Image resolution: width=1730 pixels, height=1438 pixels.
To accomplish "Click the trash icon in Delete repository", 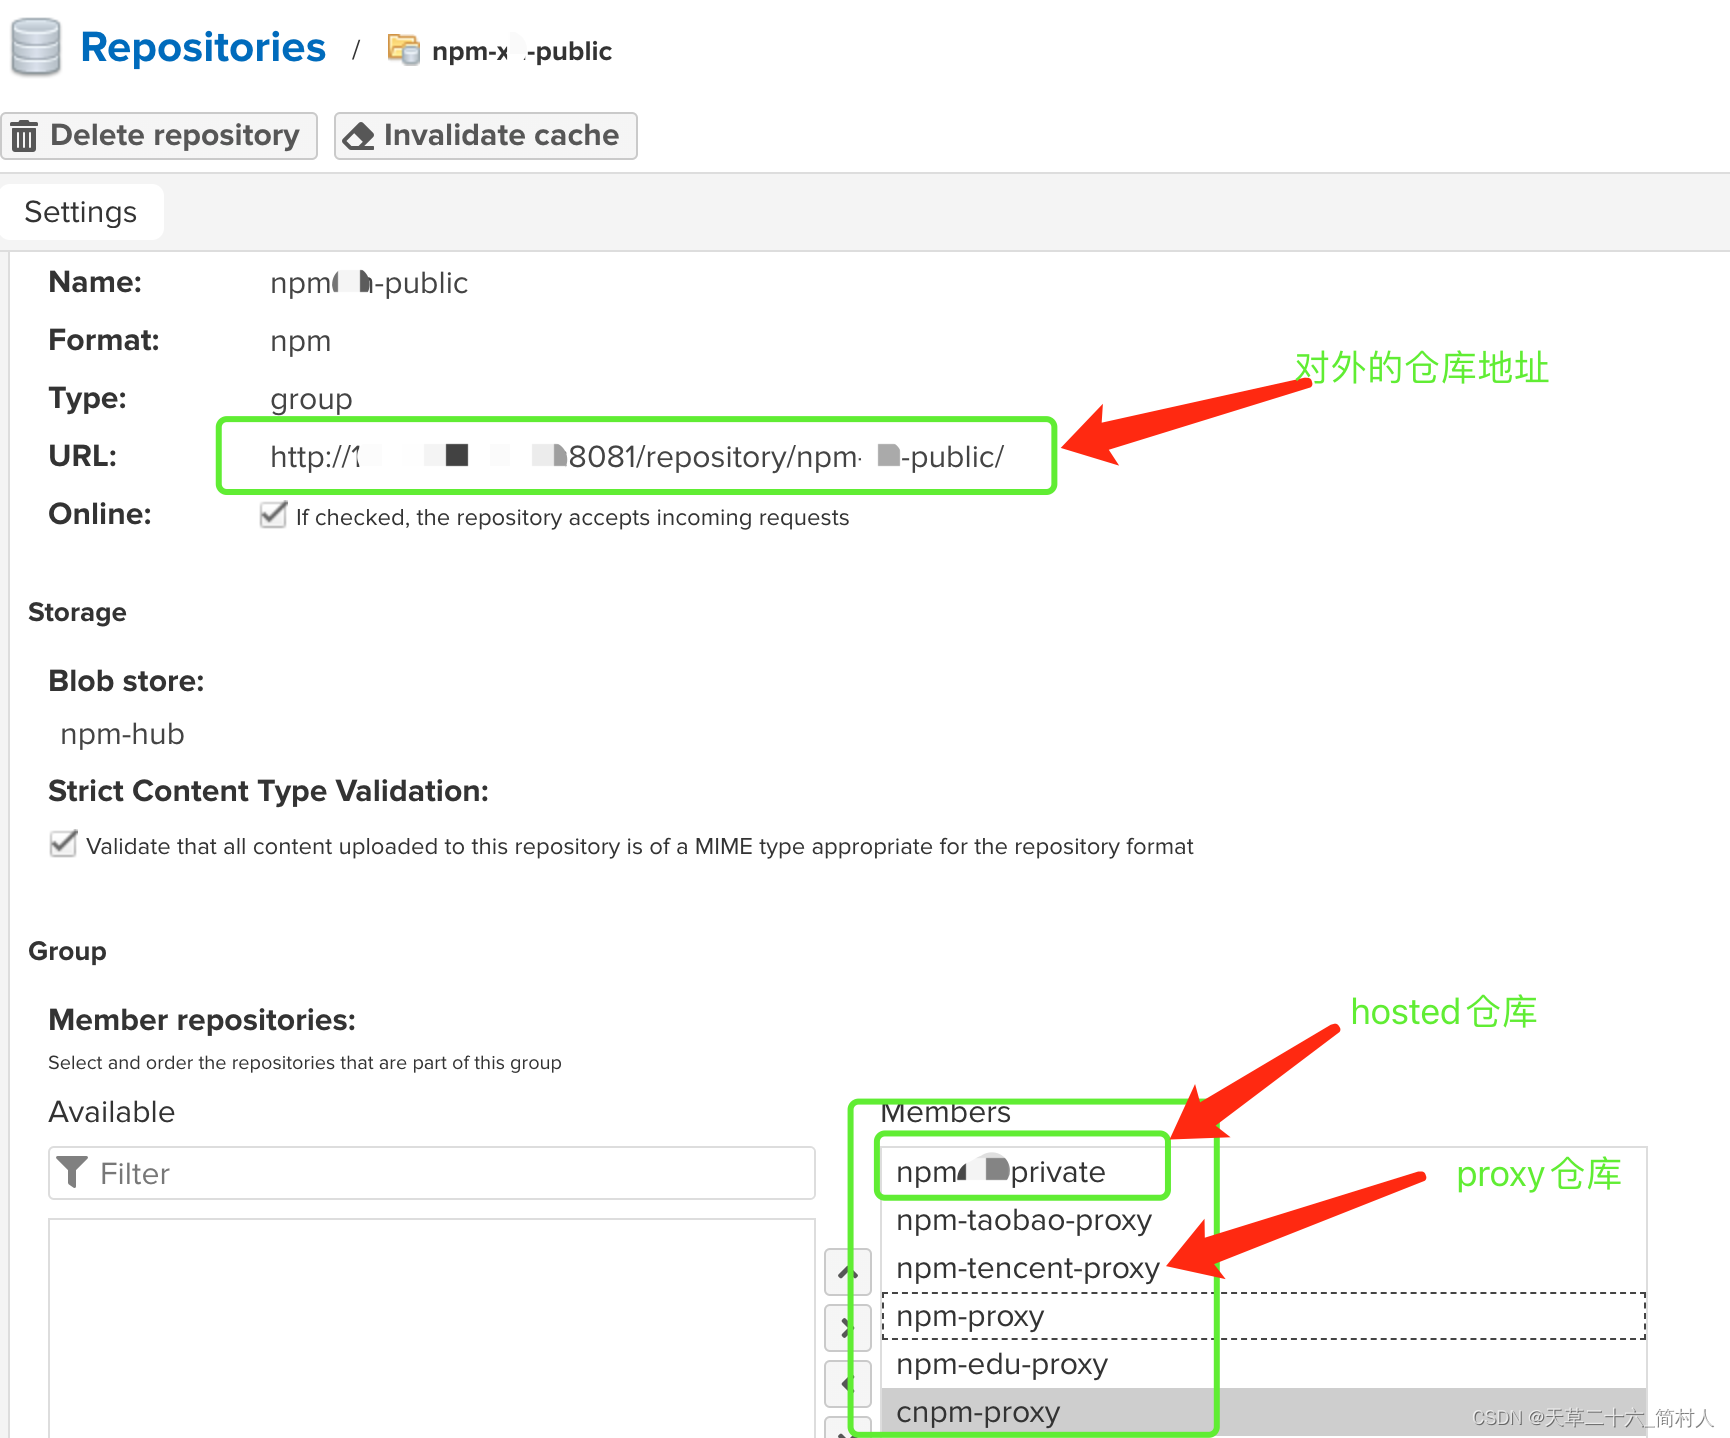I will [24, 136].
